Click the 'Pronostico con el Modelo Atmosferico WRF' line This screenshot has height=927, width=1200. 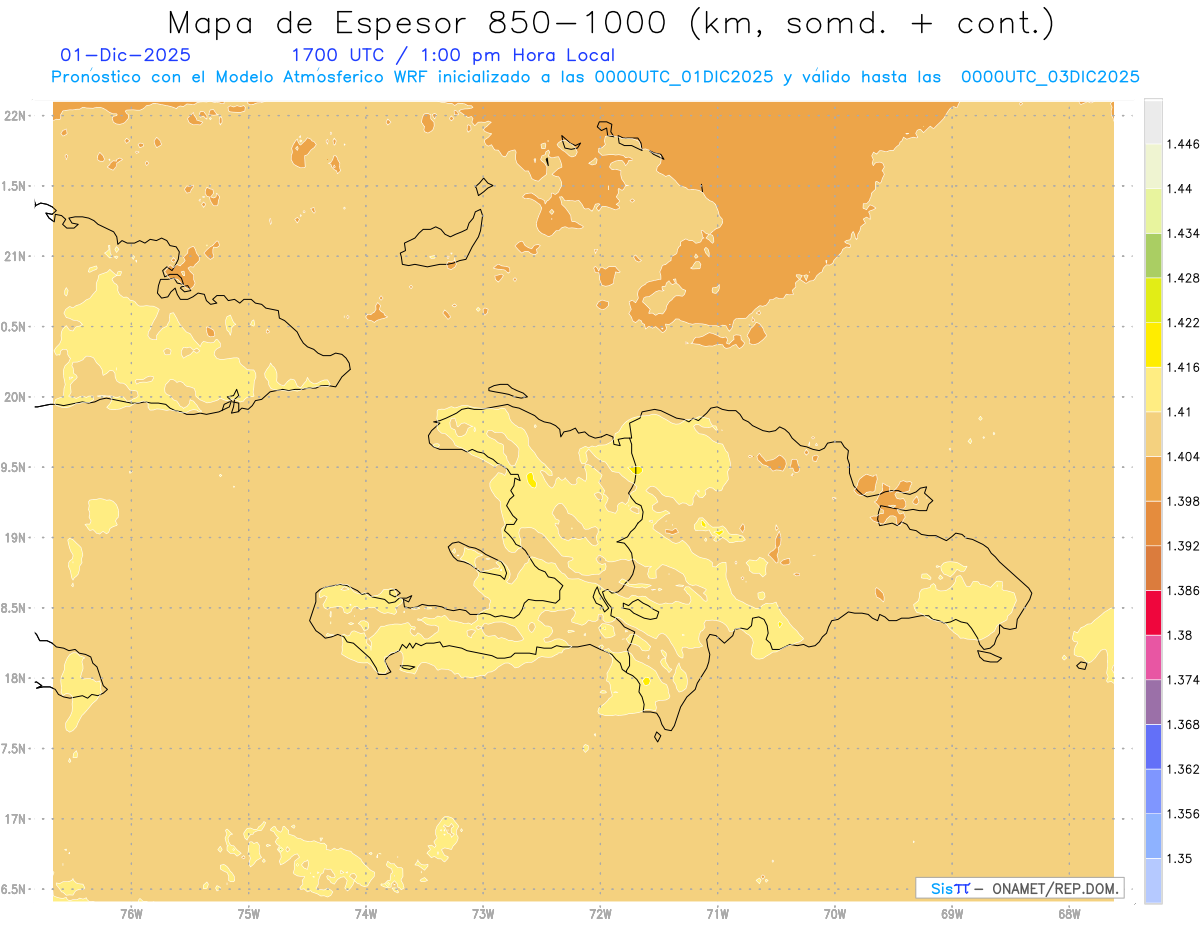point(595,77)
